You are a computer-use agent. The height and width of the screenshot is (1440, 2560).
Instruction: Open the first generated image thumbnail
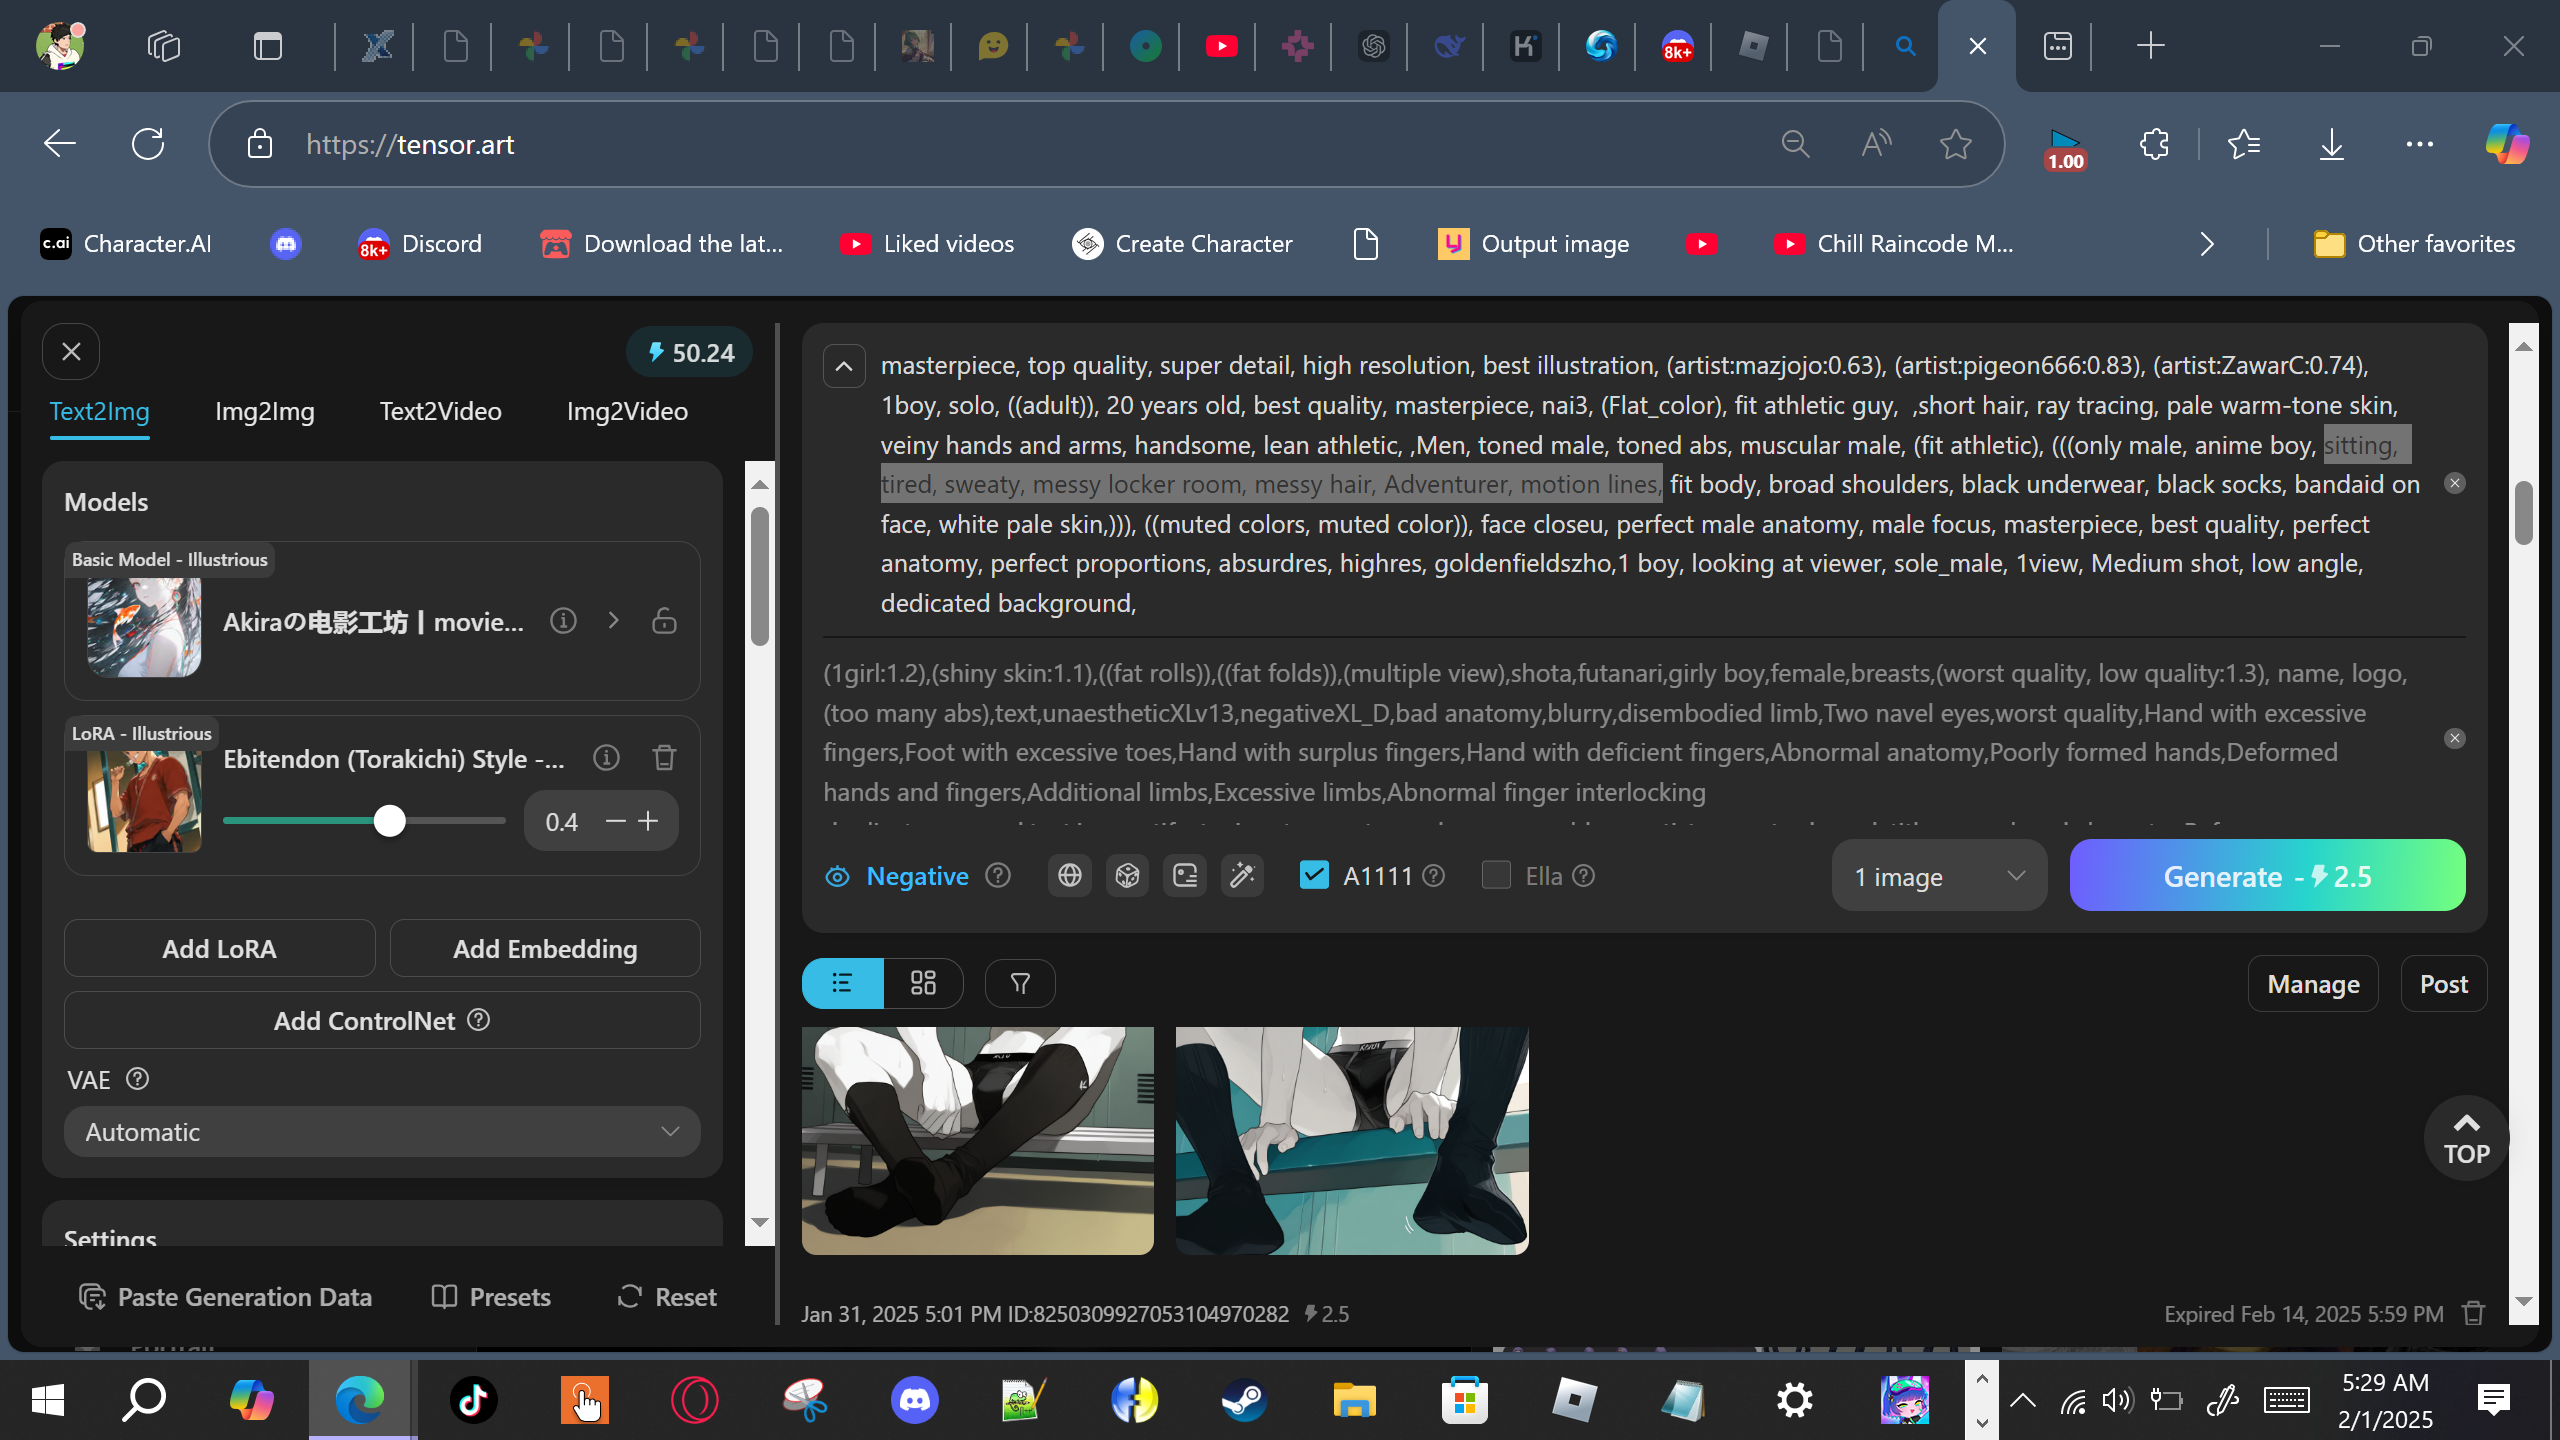pos(977,1140)
